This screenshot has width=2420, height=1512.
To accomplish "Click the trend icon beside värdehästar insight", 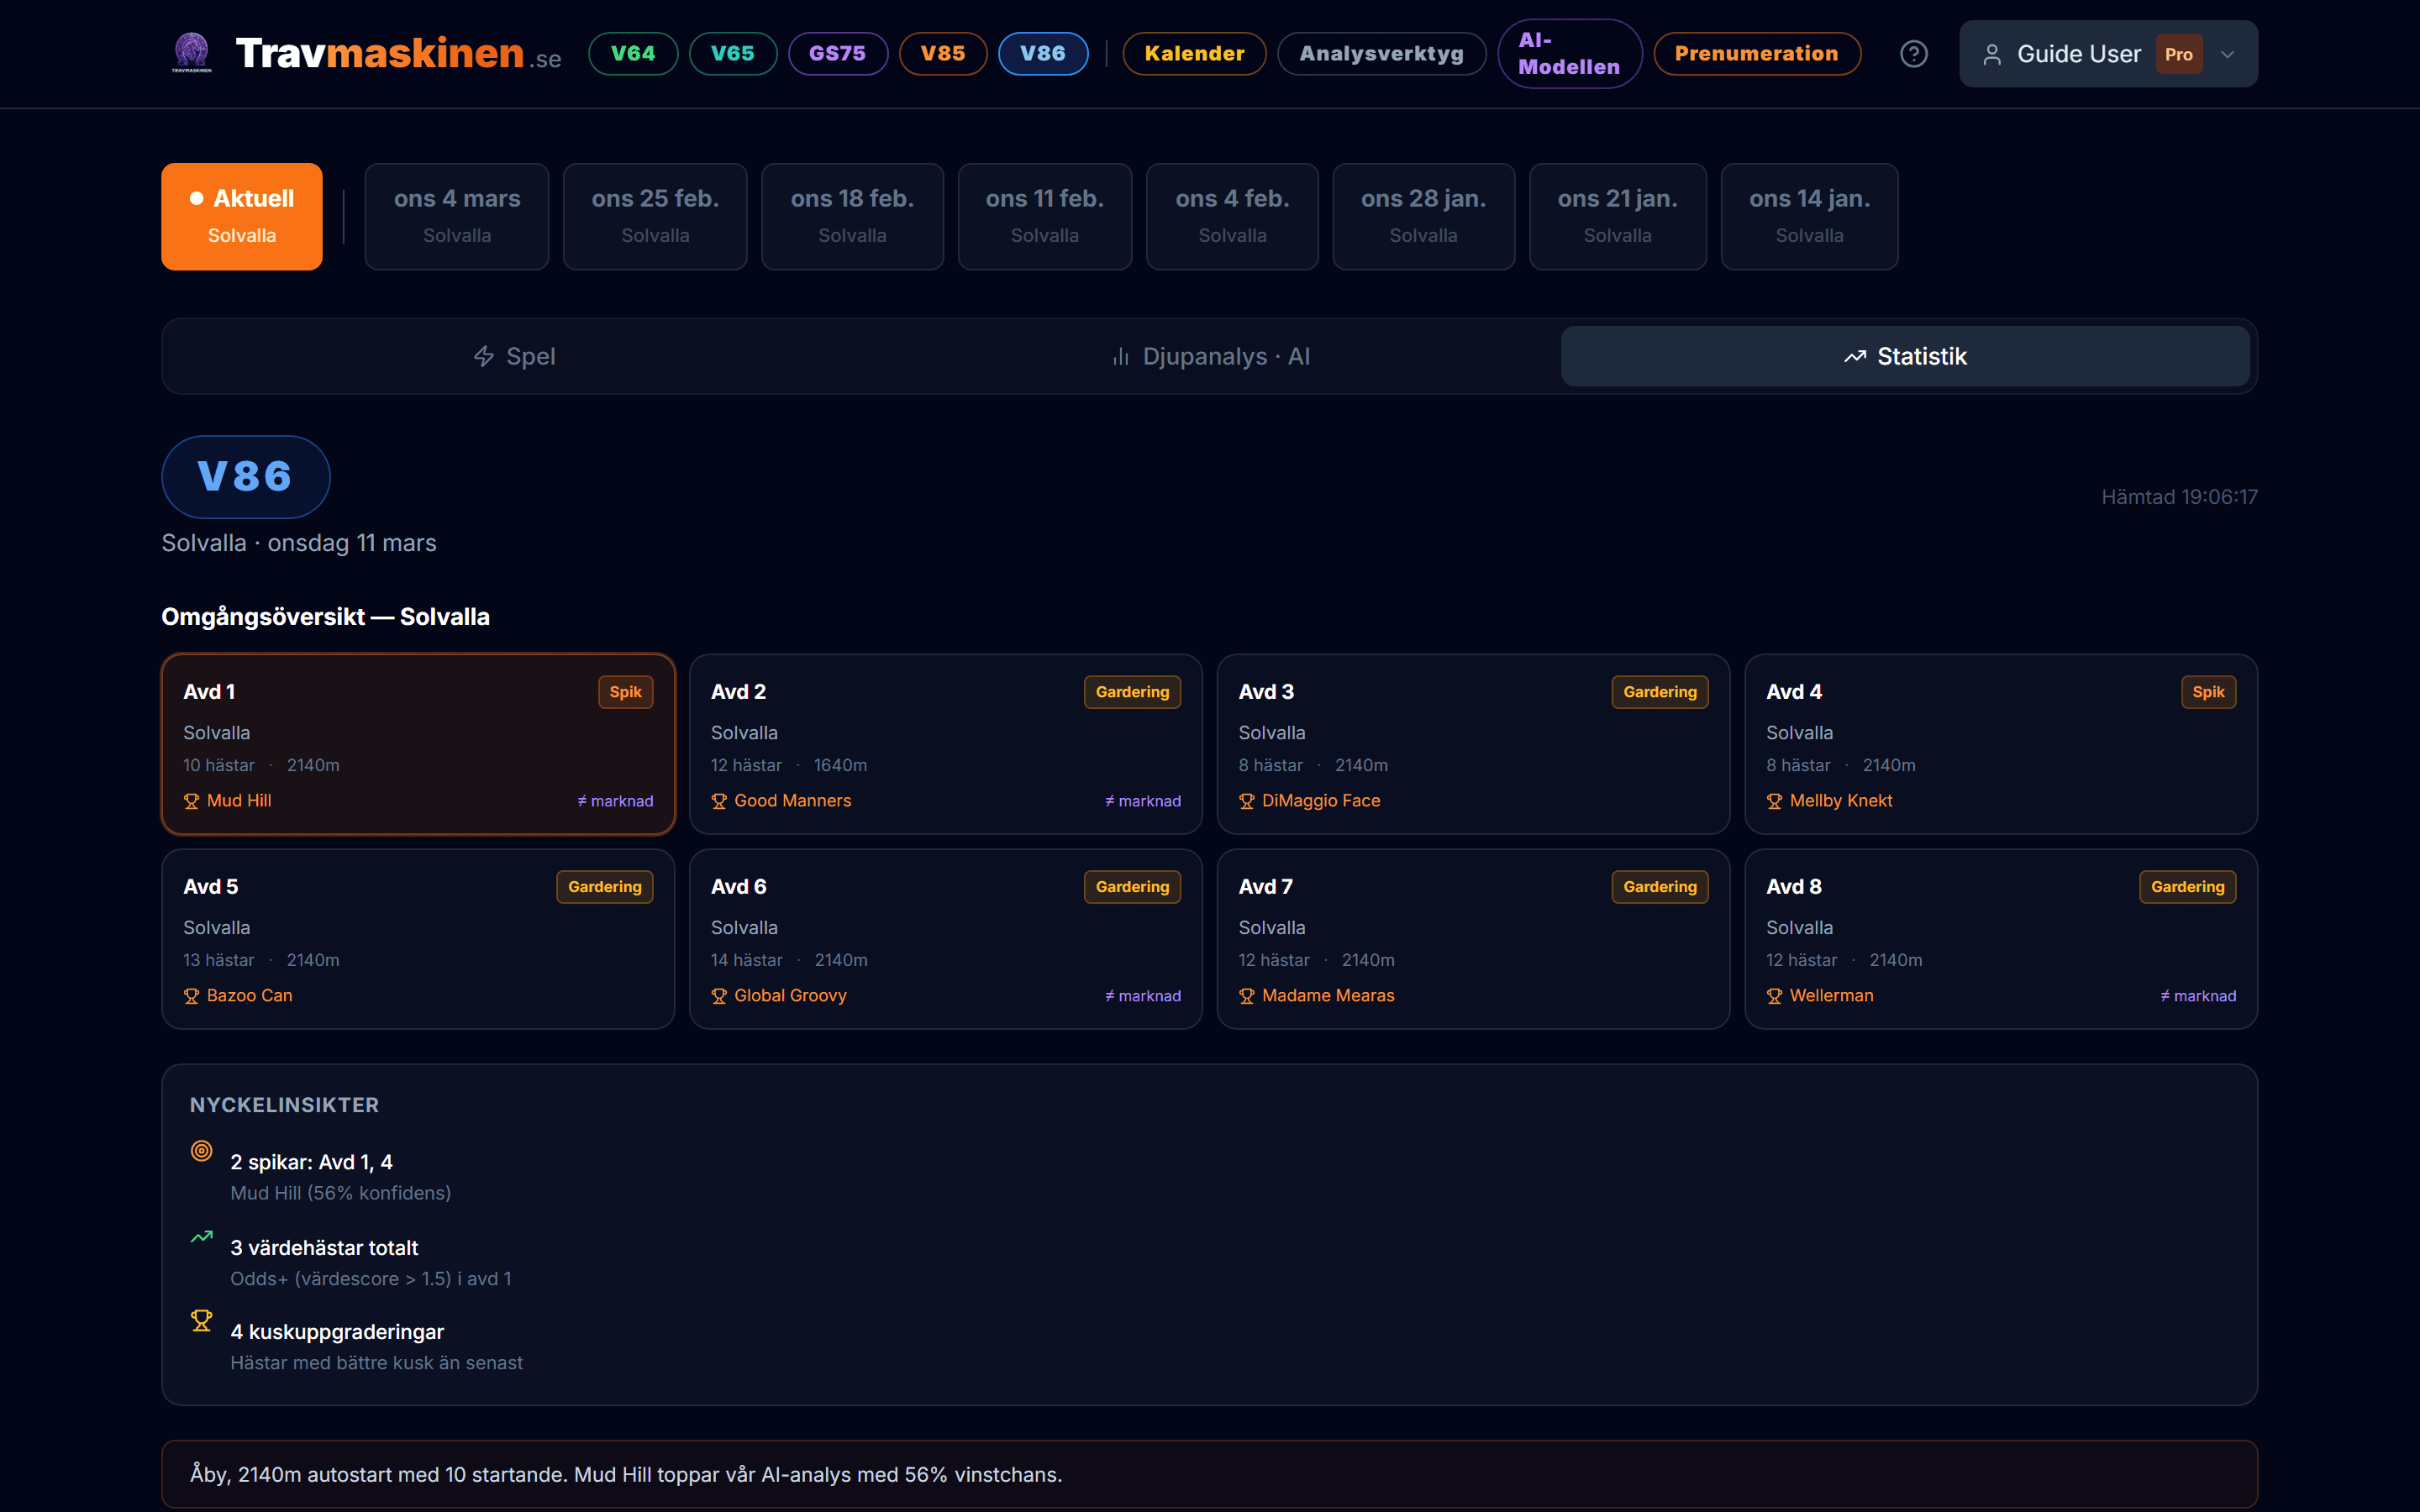I will coord(202,1237).
